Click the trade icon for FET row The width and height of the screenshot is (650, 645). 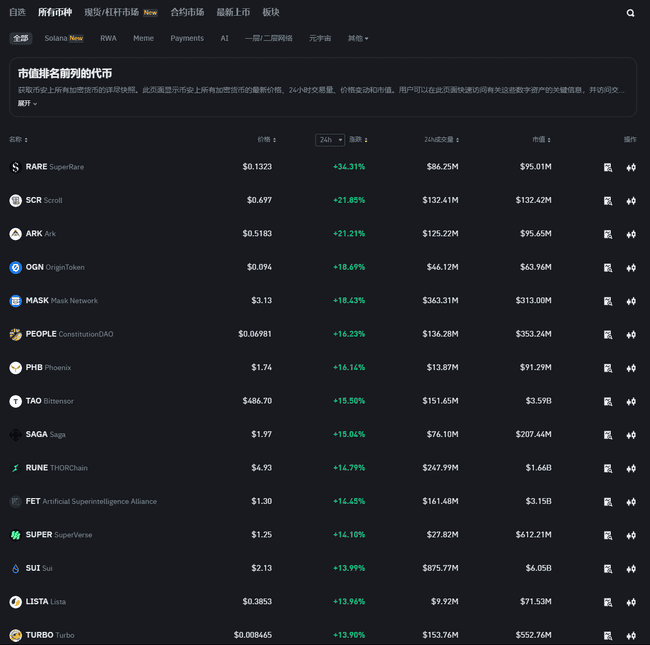coord(630,501)
